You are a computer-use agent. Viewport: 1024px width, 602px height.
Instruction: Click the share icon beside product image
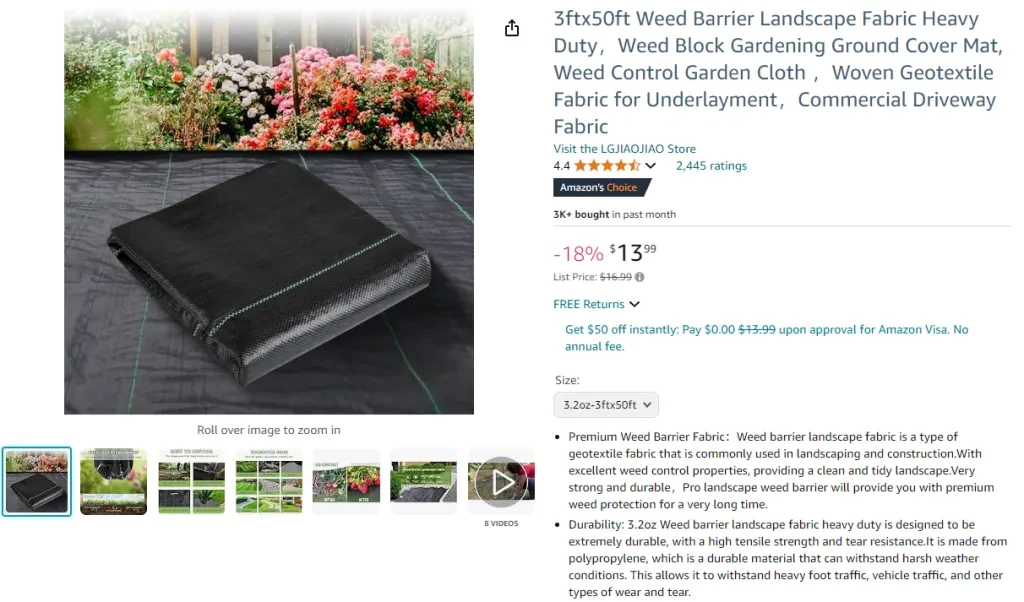click(512, 28)
